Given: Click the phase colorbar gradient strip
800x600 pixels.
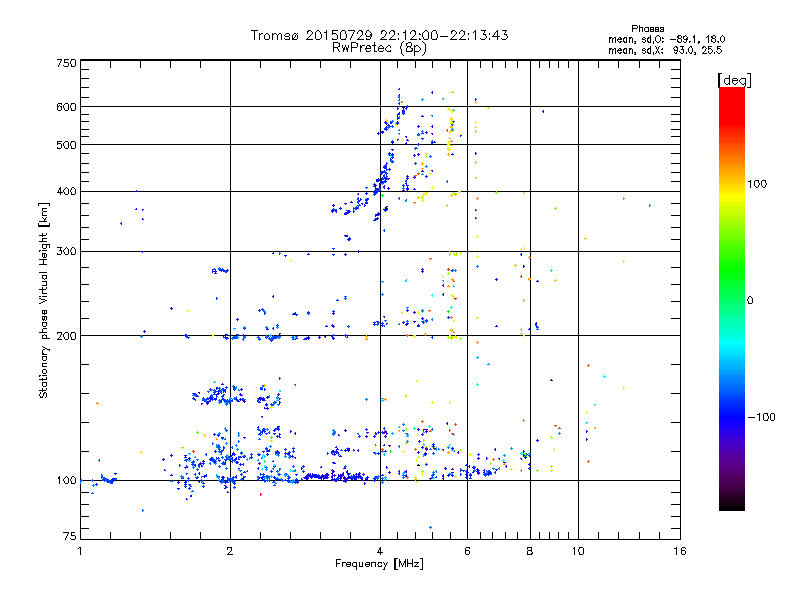Looking at the screenshot, I should tap(732, 299).
